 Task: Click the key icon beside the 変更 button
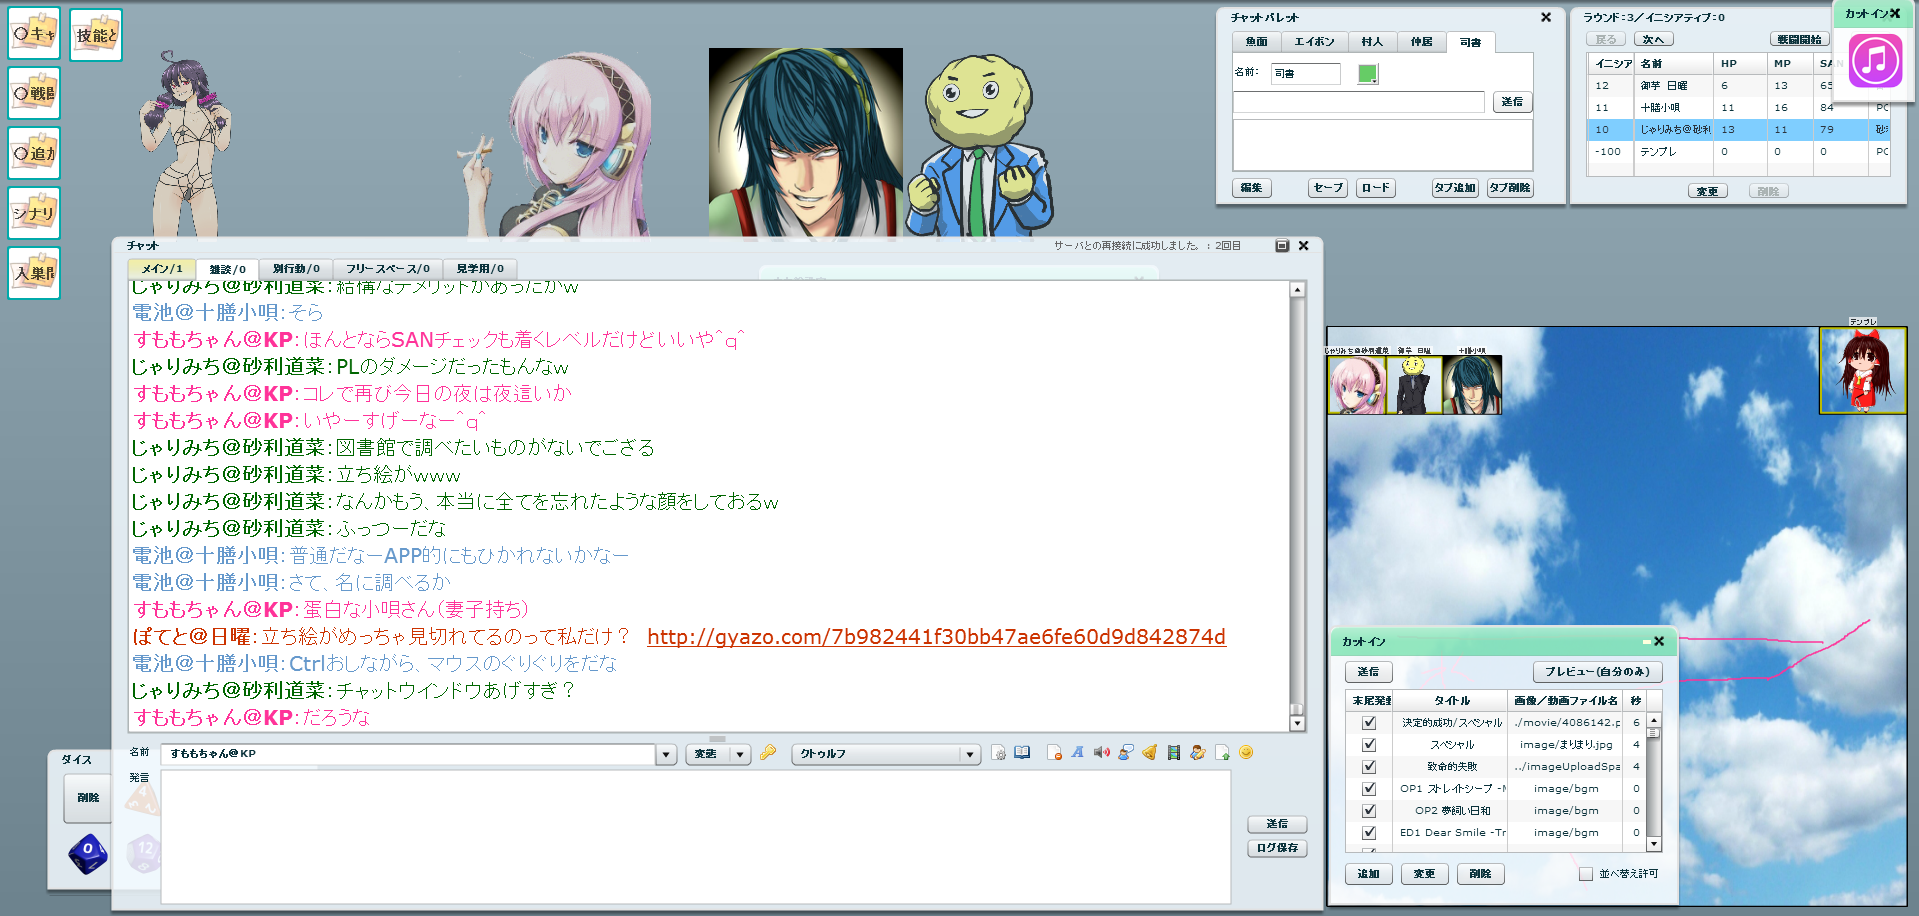click(768, 753)
